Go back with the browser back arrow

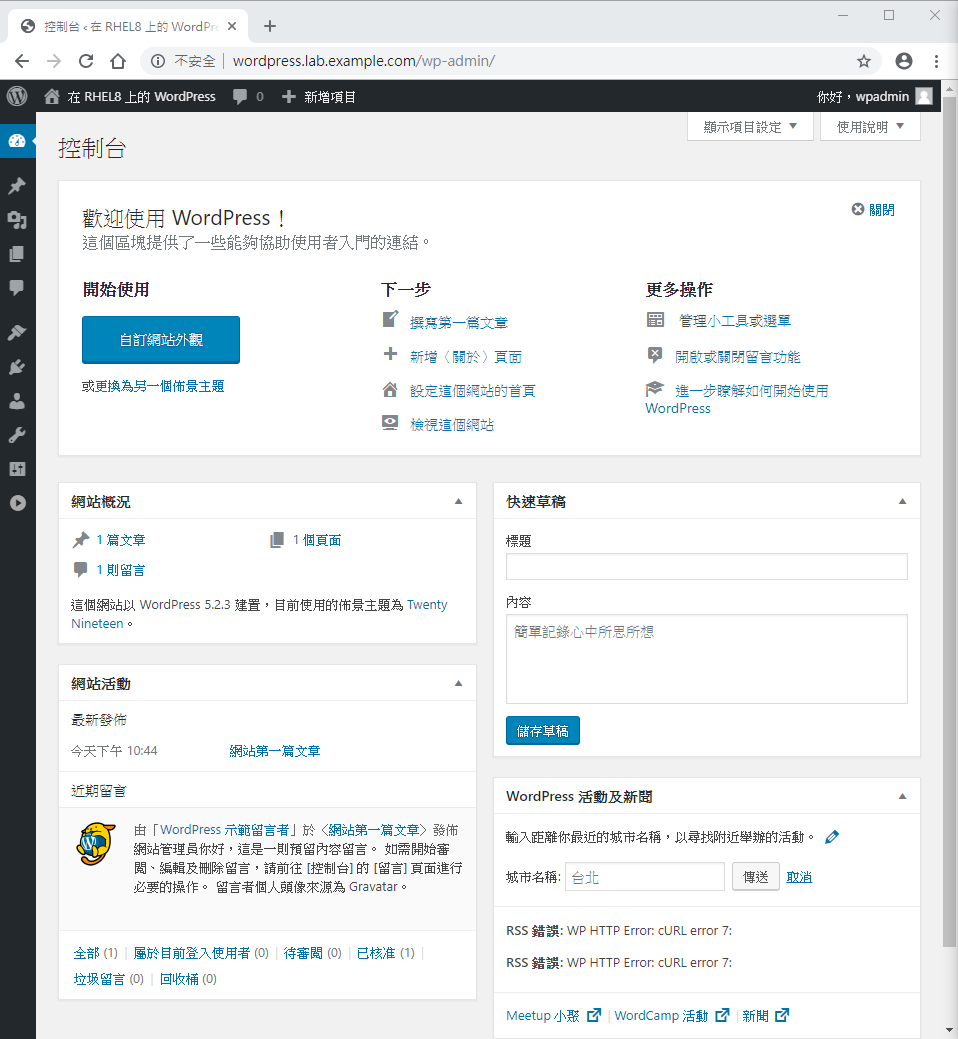pos(22,61)
